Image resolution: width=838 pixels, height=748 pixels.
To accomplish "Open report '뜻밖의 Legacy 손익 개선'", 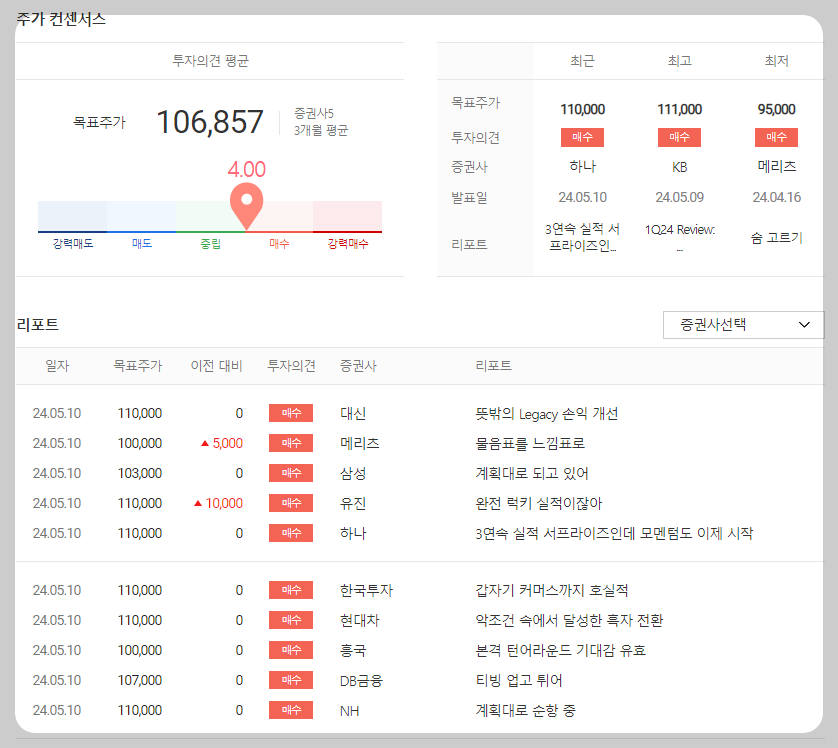I will coord(547,414).
